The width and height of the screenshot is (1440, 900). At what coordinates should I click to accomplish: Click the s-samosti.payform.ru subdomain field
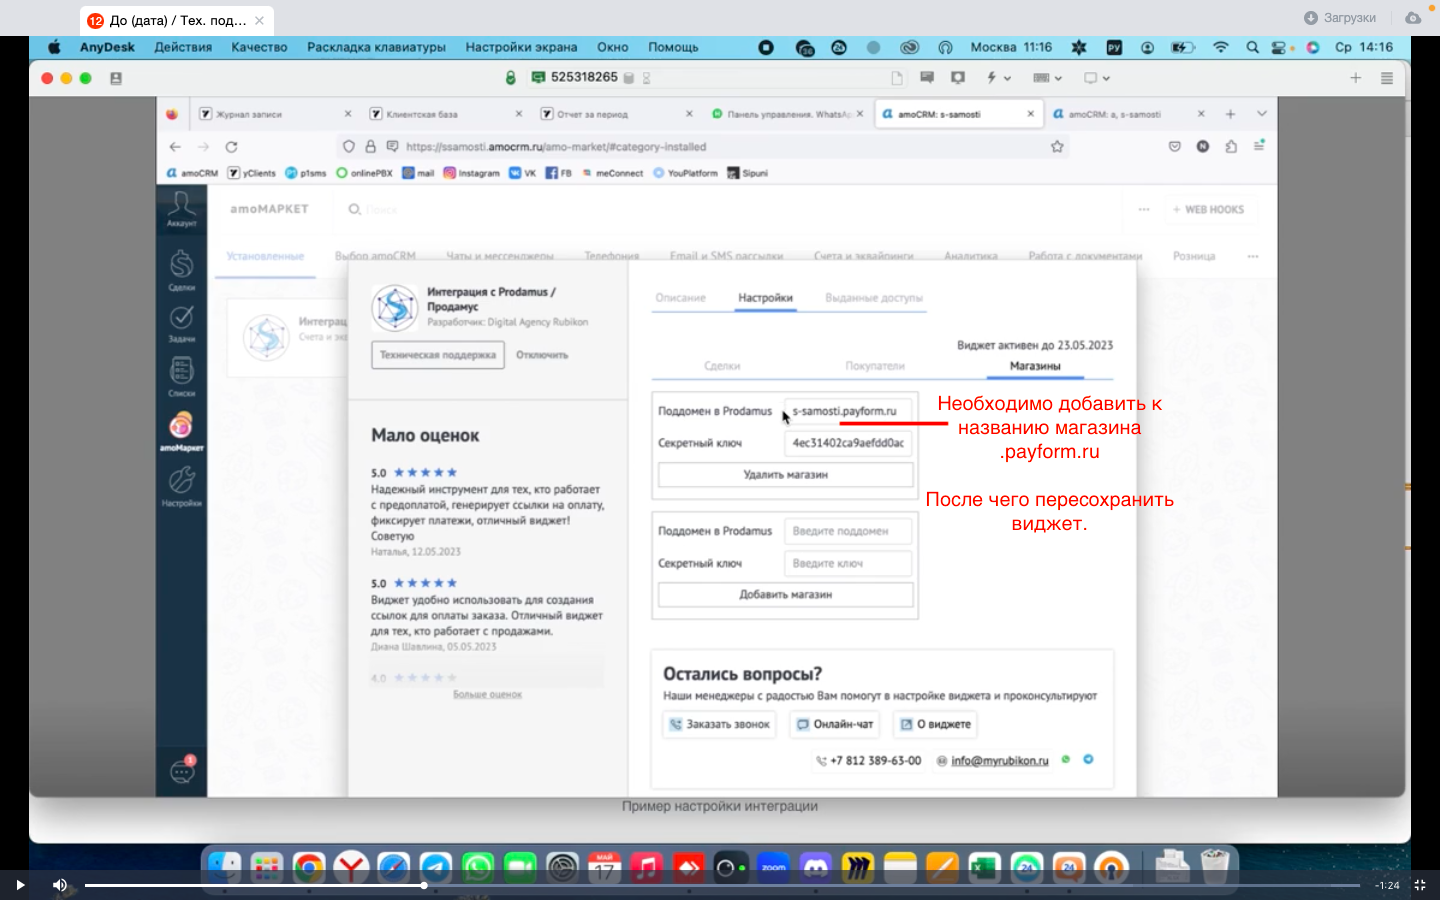[848, 411]
